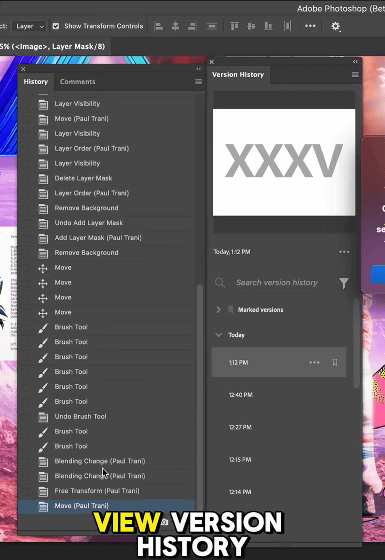This screenshot has width=385, height=560.
Task: Select the Undo Brush Tool history state
Action: click(106, 416)
